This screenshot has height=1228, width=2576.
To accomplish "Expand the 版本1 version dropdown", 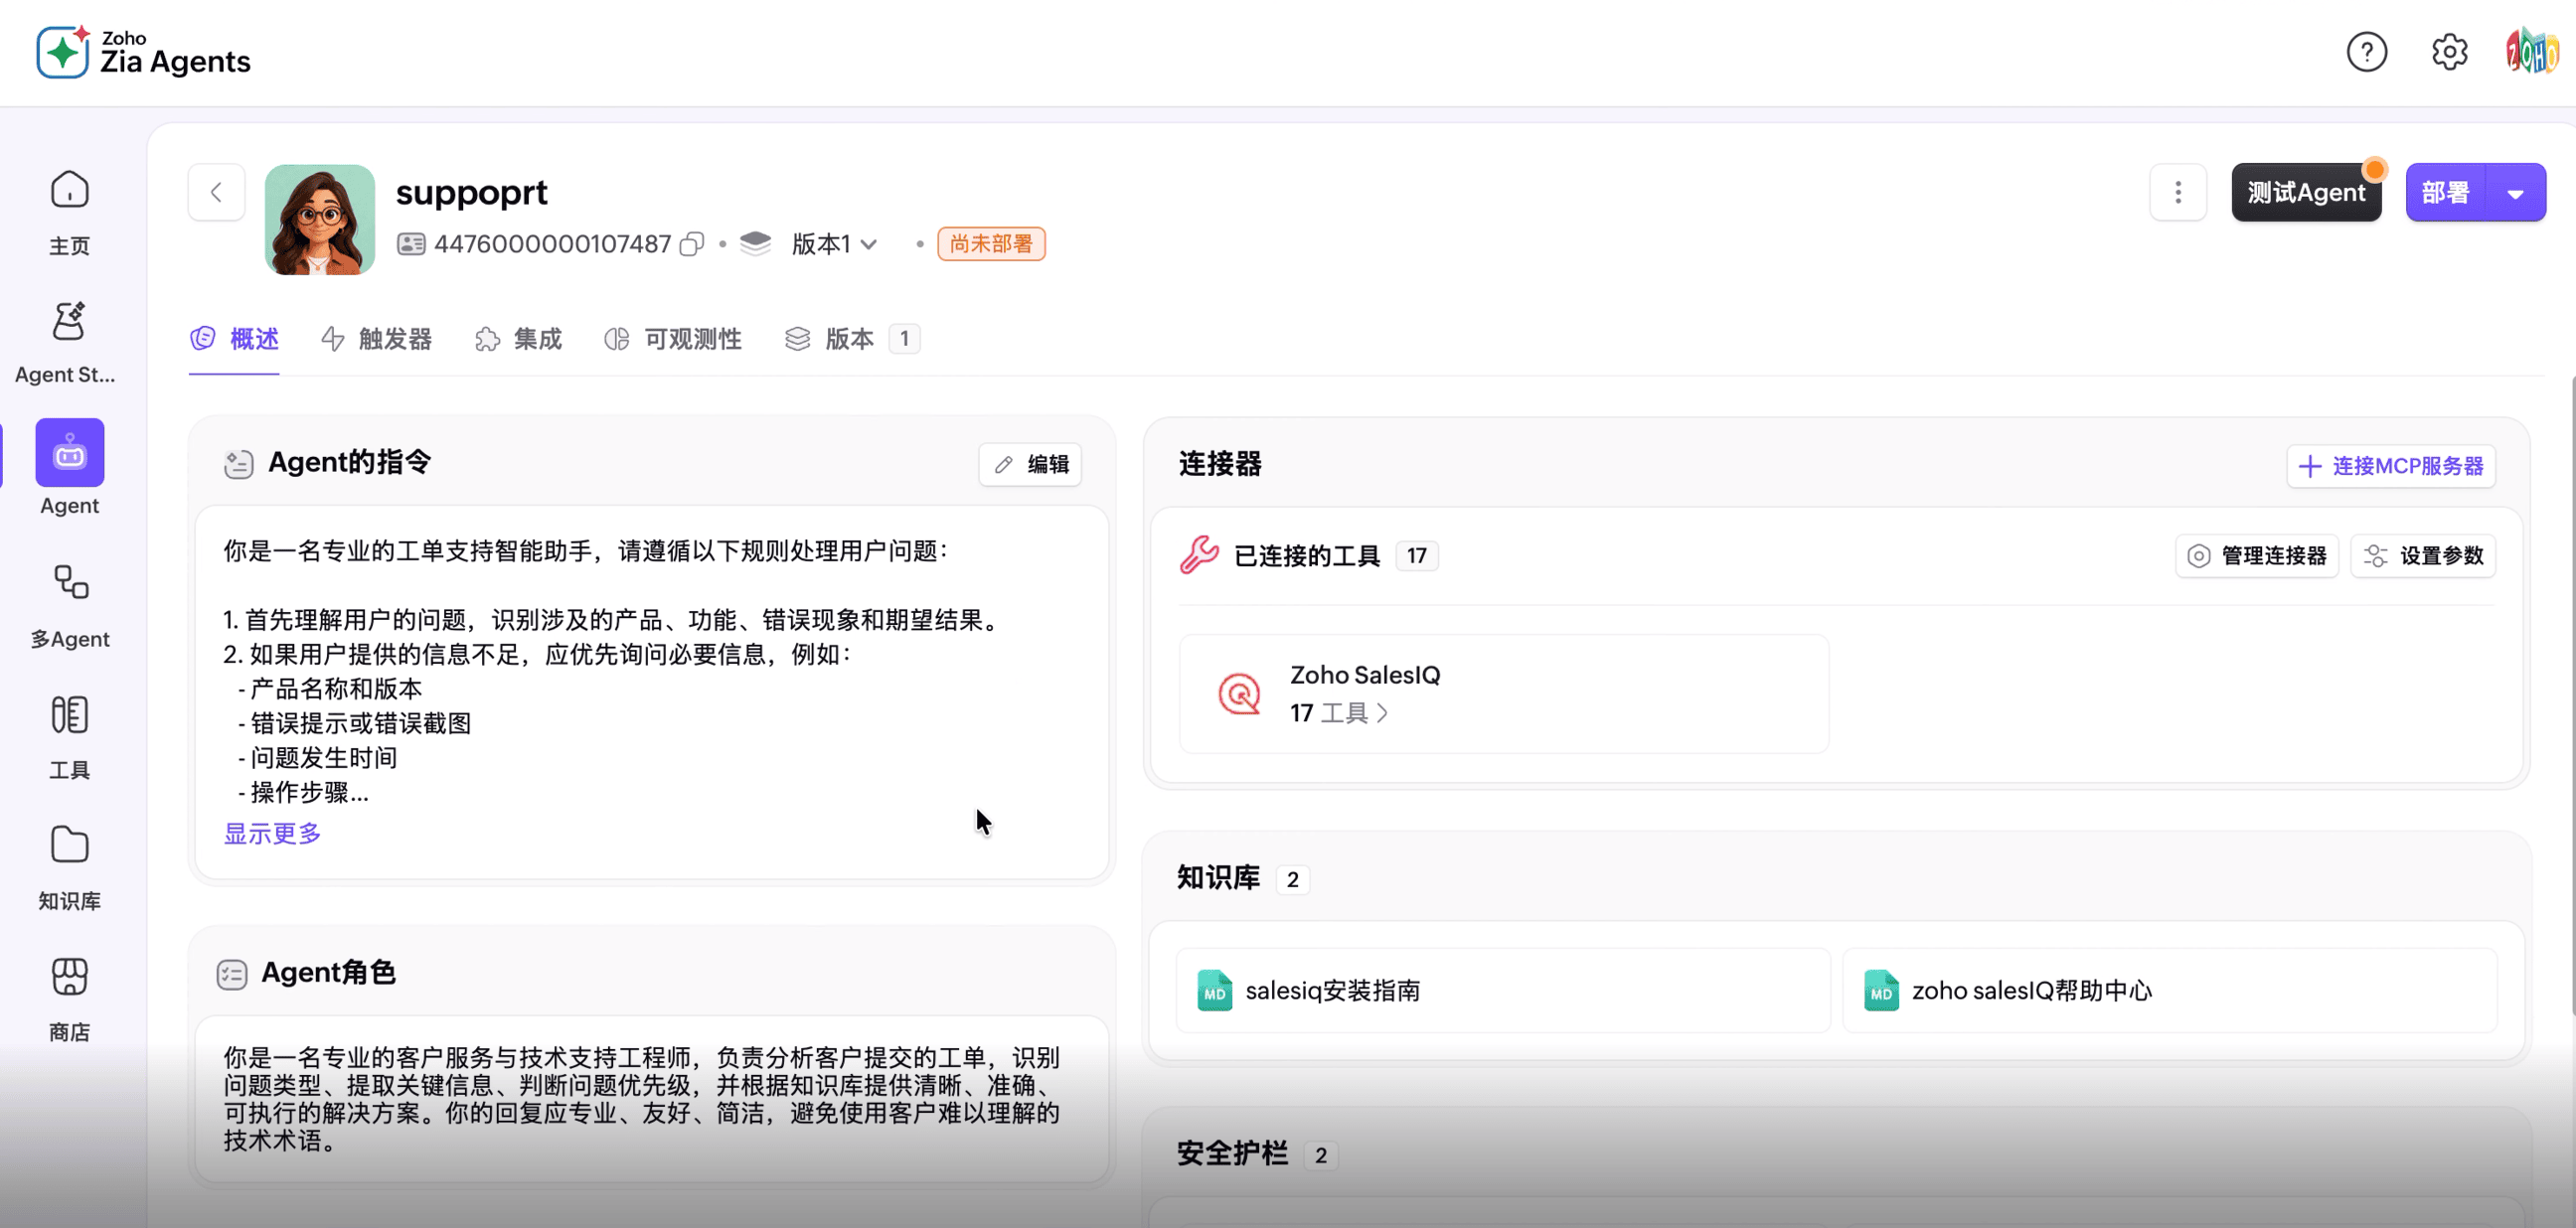I will pyautogui.click(x=834, y=244).
